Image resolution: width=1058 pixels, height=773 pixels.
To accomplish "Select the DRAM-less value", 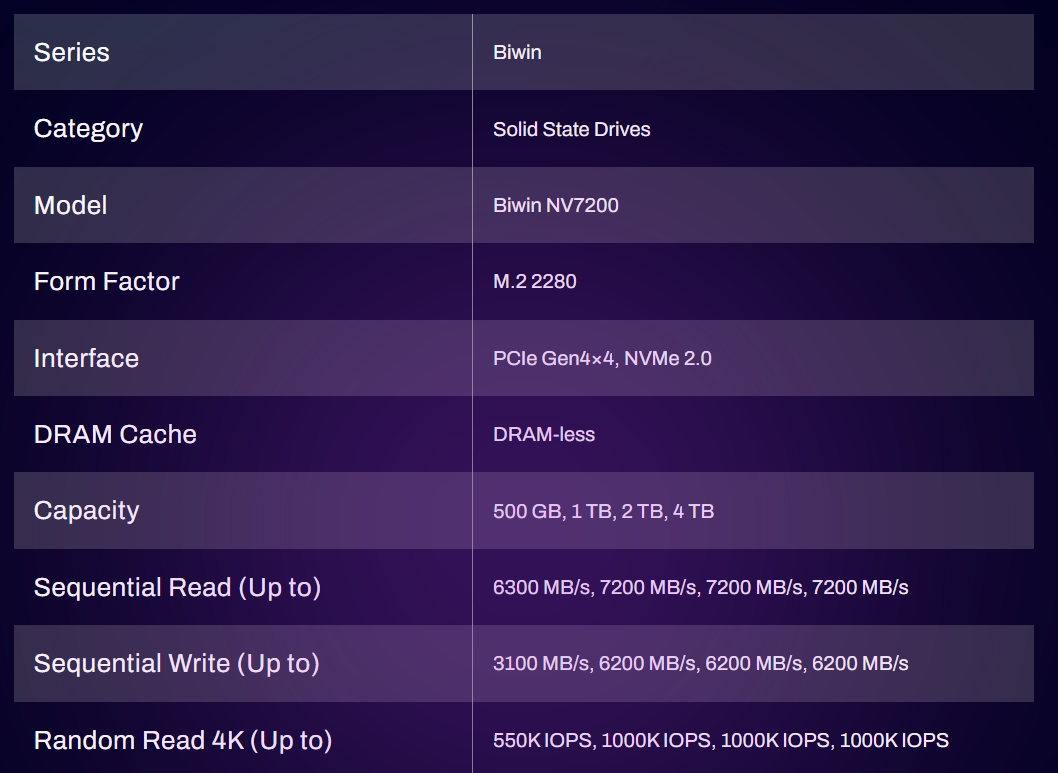I will click(543, 434).
